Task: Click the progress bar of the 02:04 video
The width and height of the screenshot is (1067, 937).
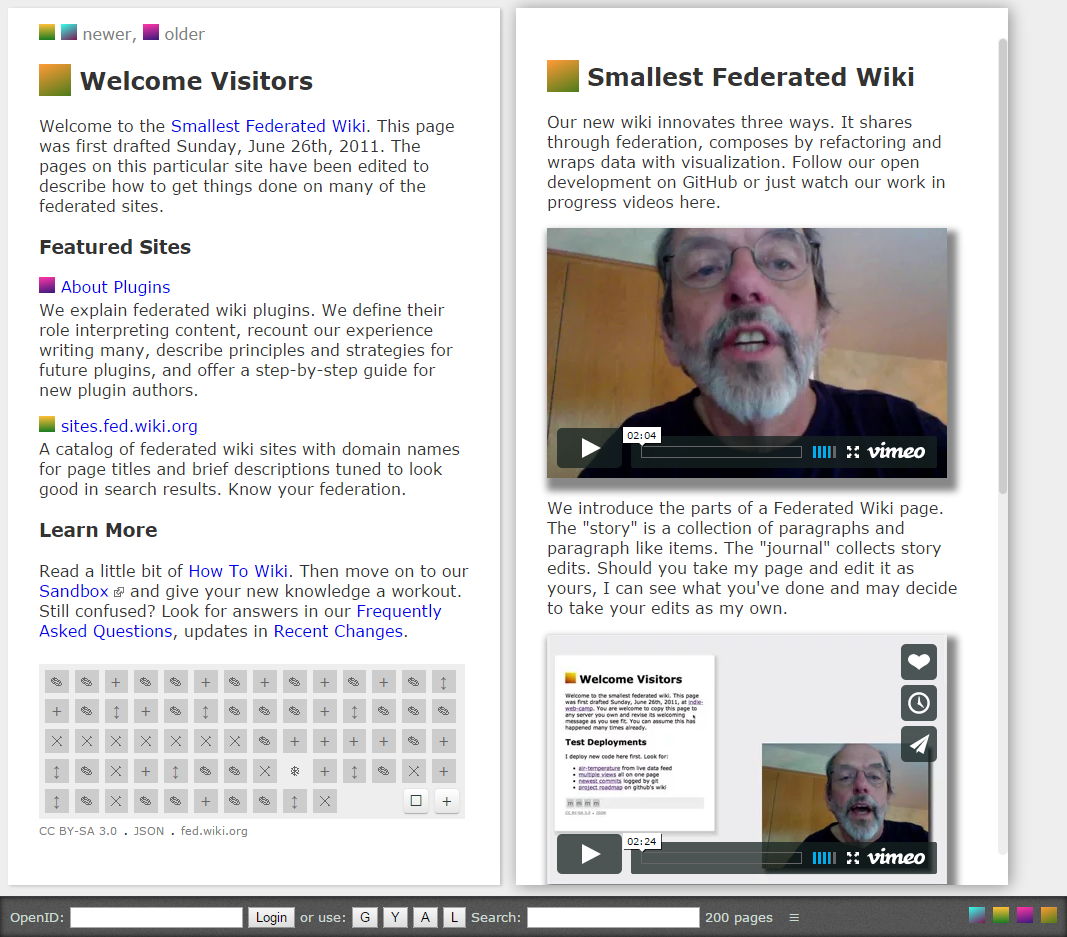Action: click(721, 452)
